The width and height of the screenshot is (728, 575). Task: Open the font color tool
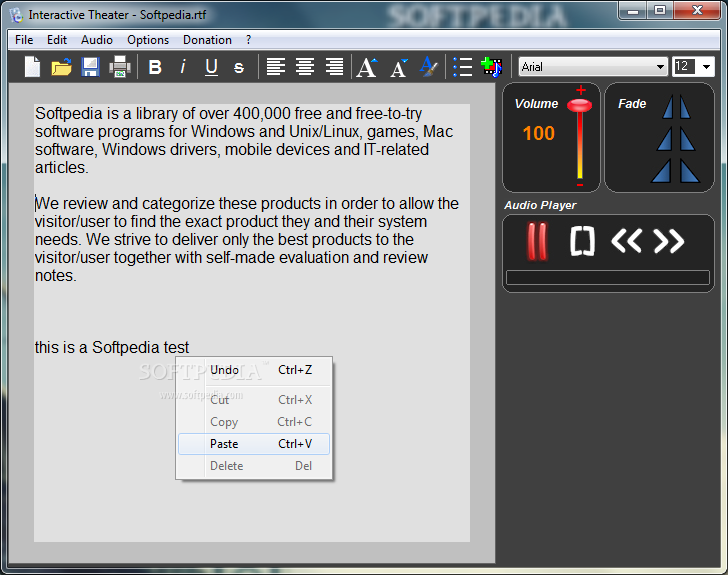pyautogui.click(x=428, y=67)
